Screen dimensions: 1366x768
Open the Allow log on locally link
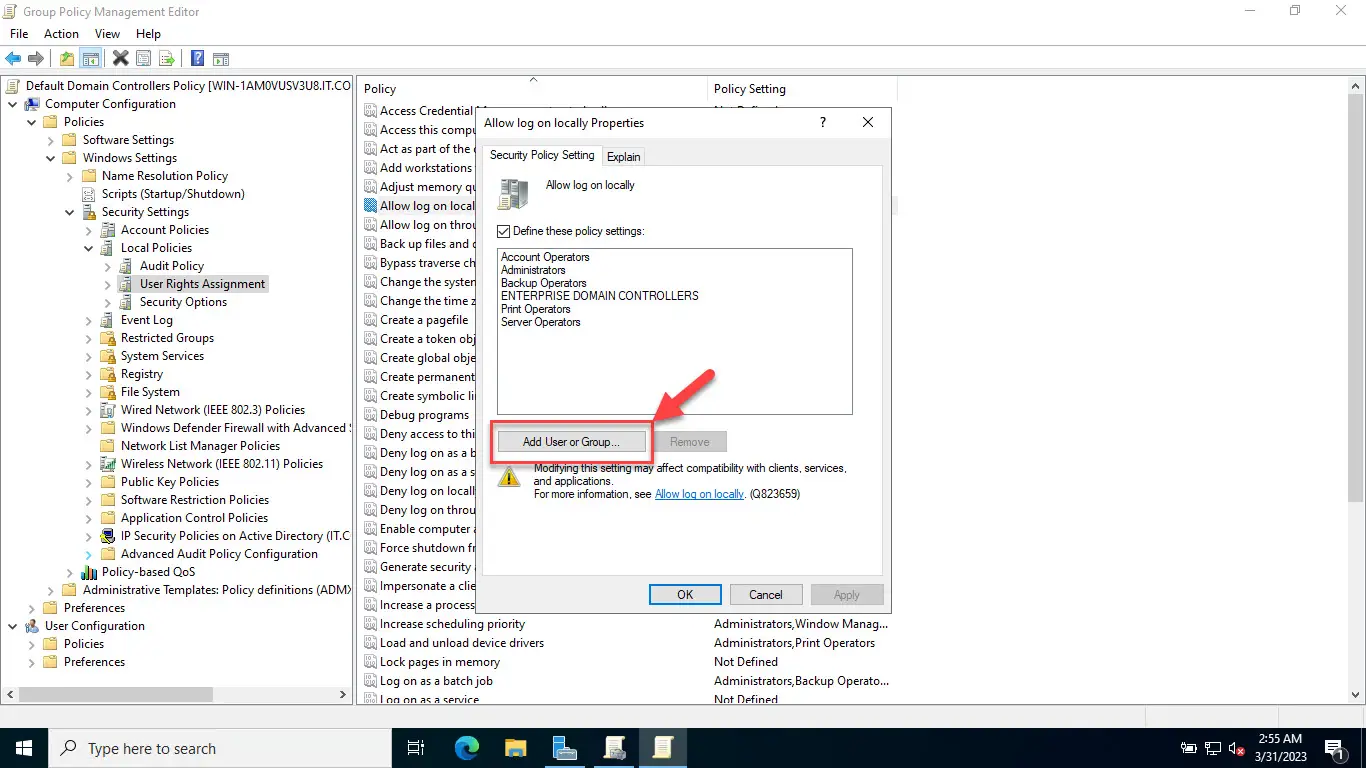[699, 494]
